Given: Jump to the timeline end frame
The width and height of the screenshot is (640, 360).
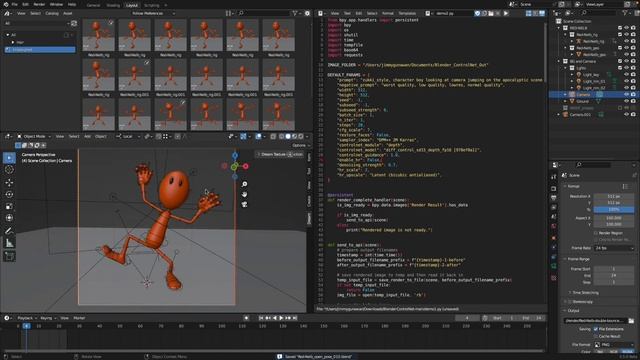Looking at the screenshot, I should (x=295, y=318).
